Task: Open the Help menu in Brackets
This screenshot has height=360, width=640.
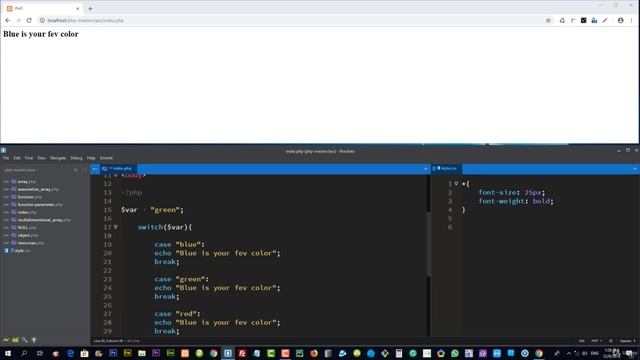Action: tap(91, 158)
